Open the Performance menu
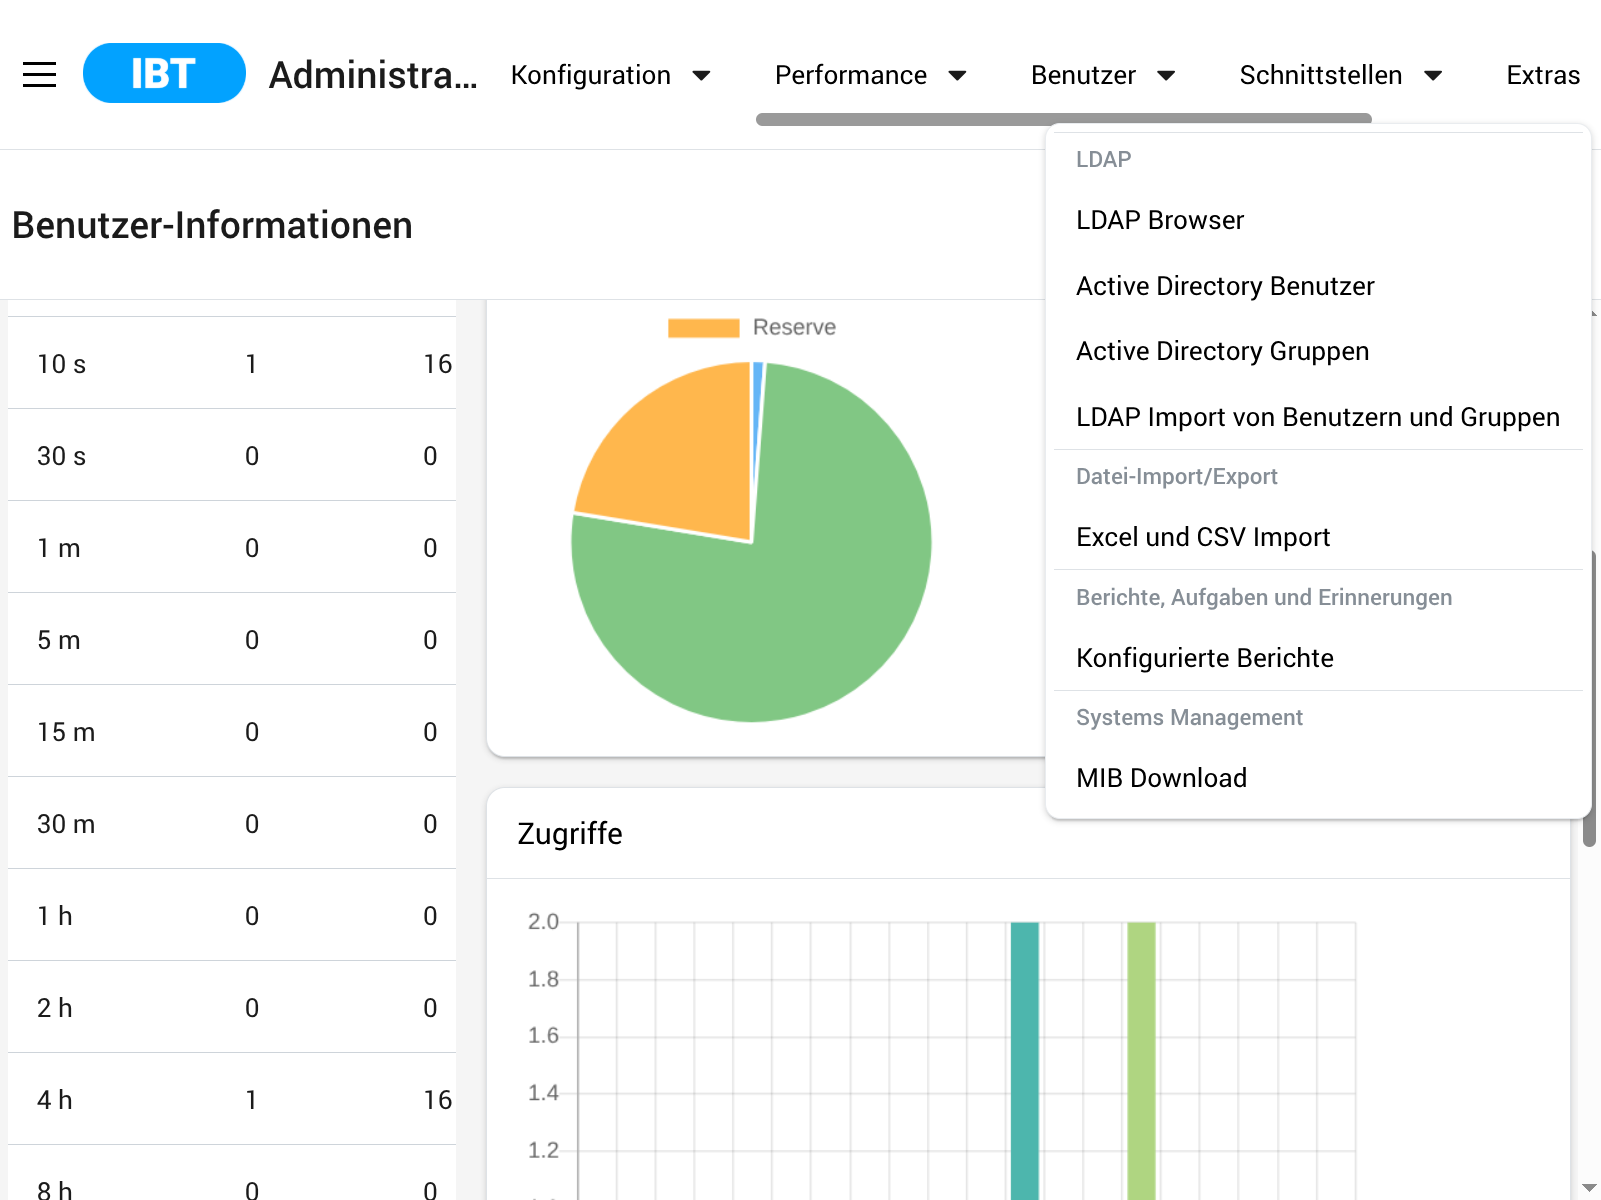Screen dimensions: 1601x1200 click(x=851, y=75)
